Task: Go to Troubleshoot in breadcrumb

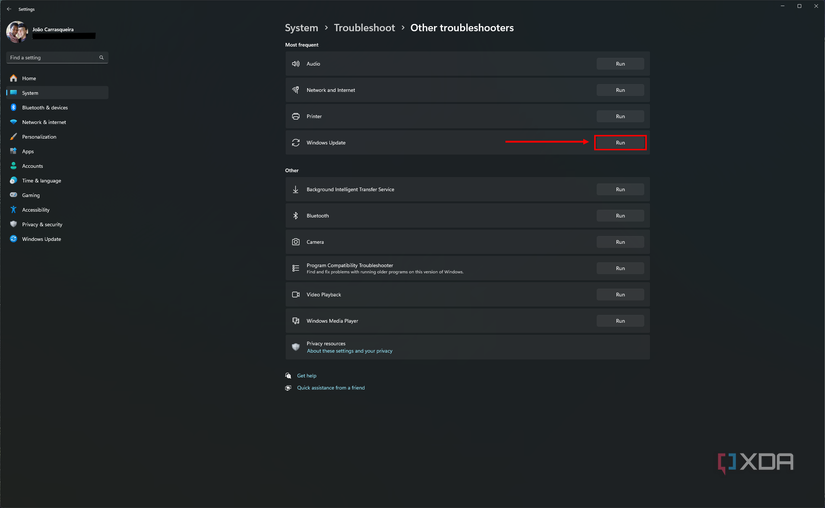Action: pyautogui.click(x=364, y=28)
